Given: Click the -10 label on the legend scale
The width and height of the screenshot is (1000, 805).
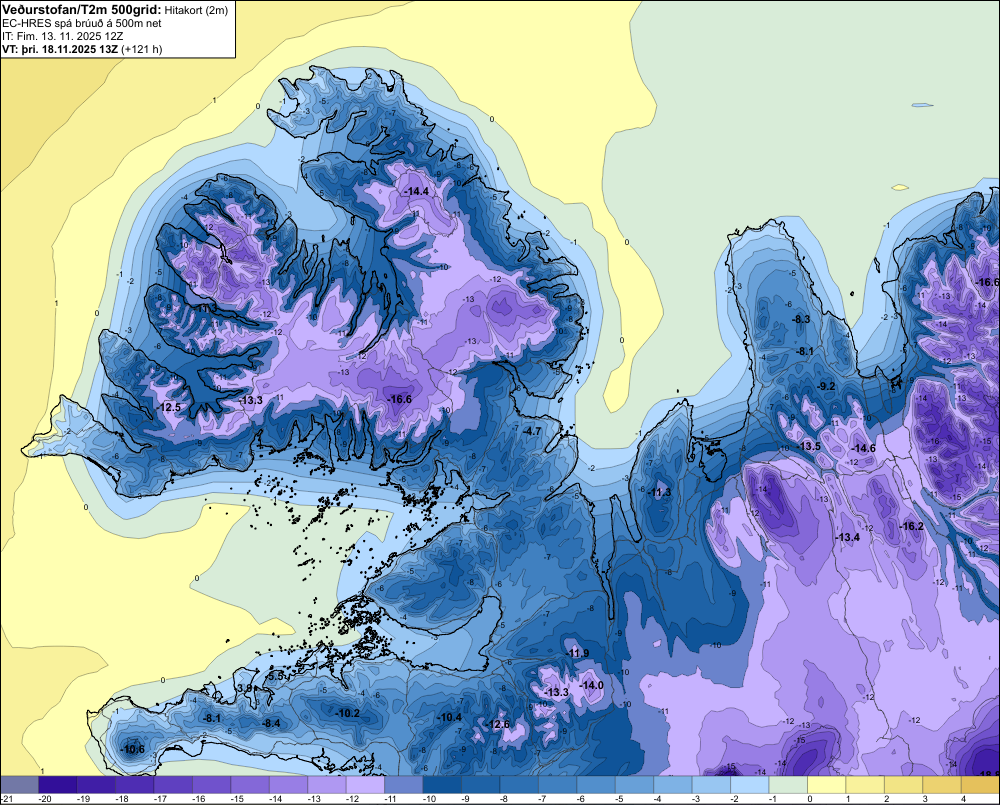Looking at the screenshot, I should click(x=429, y=799).
